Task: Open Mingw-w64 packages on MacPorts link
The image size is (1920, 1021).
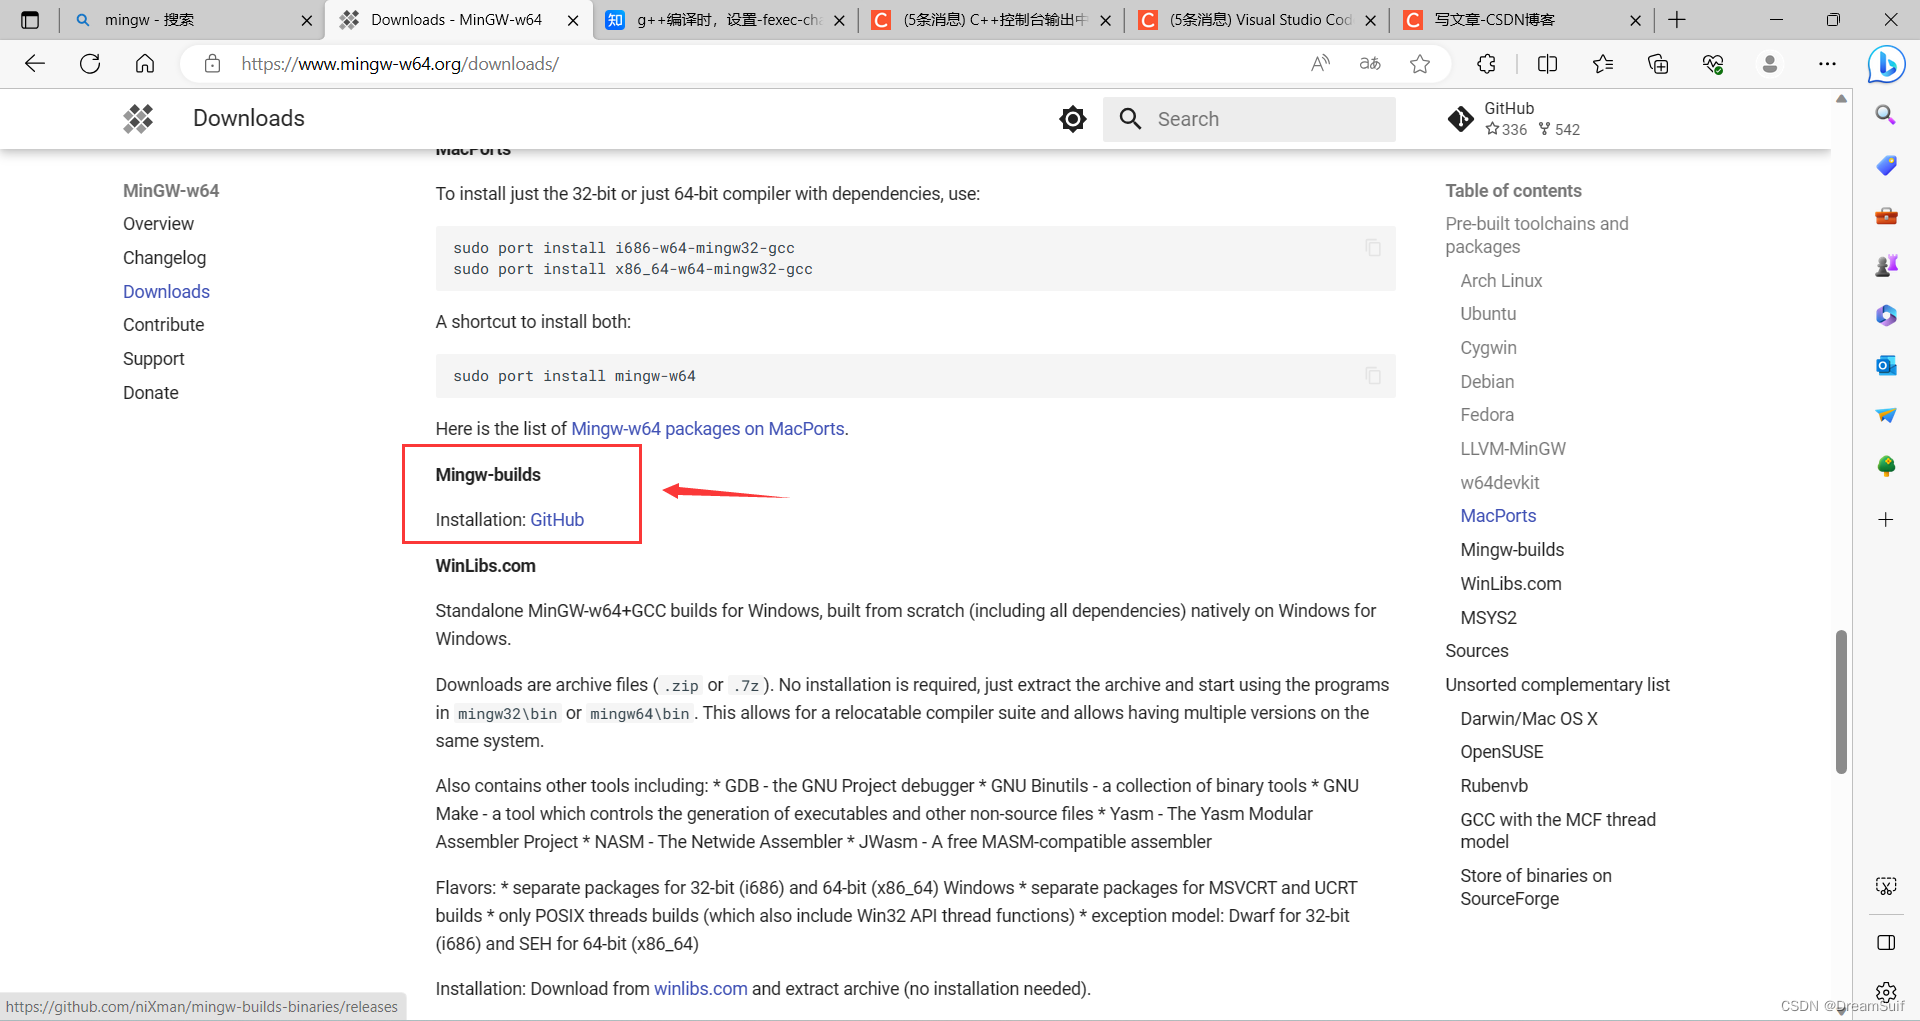Action: pos(707,429)
